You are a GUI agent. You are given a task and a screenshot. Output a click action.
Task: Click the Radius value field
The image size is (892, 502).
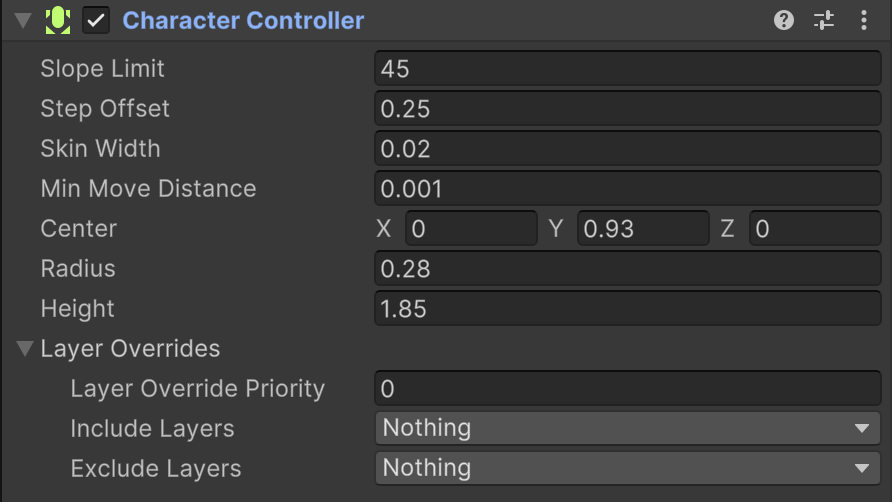(x=627, y=268)
